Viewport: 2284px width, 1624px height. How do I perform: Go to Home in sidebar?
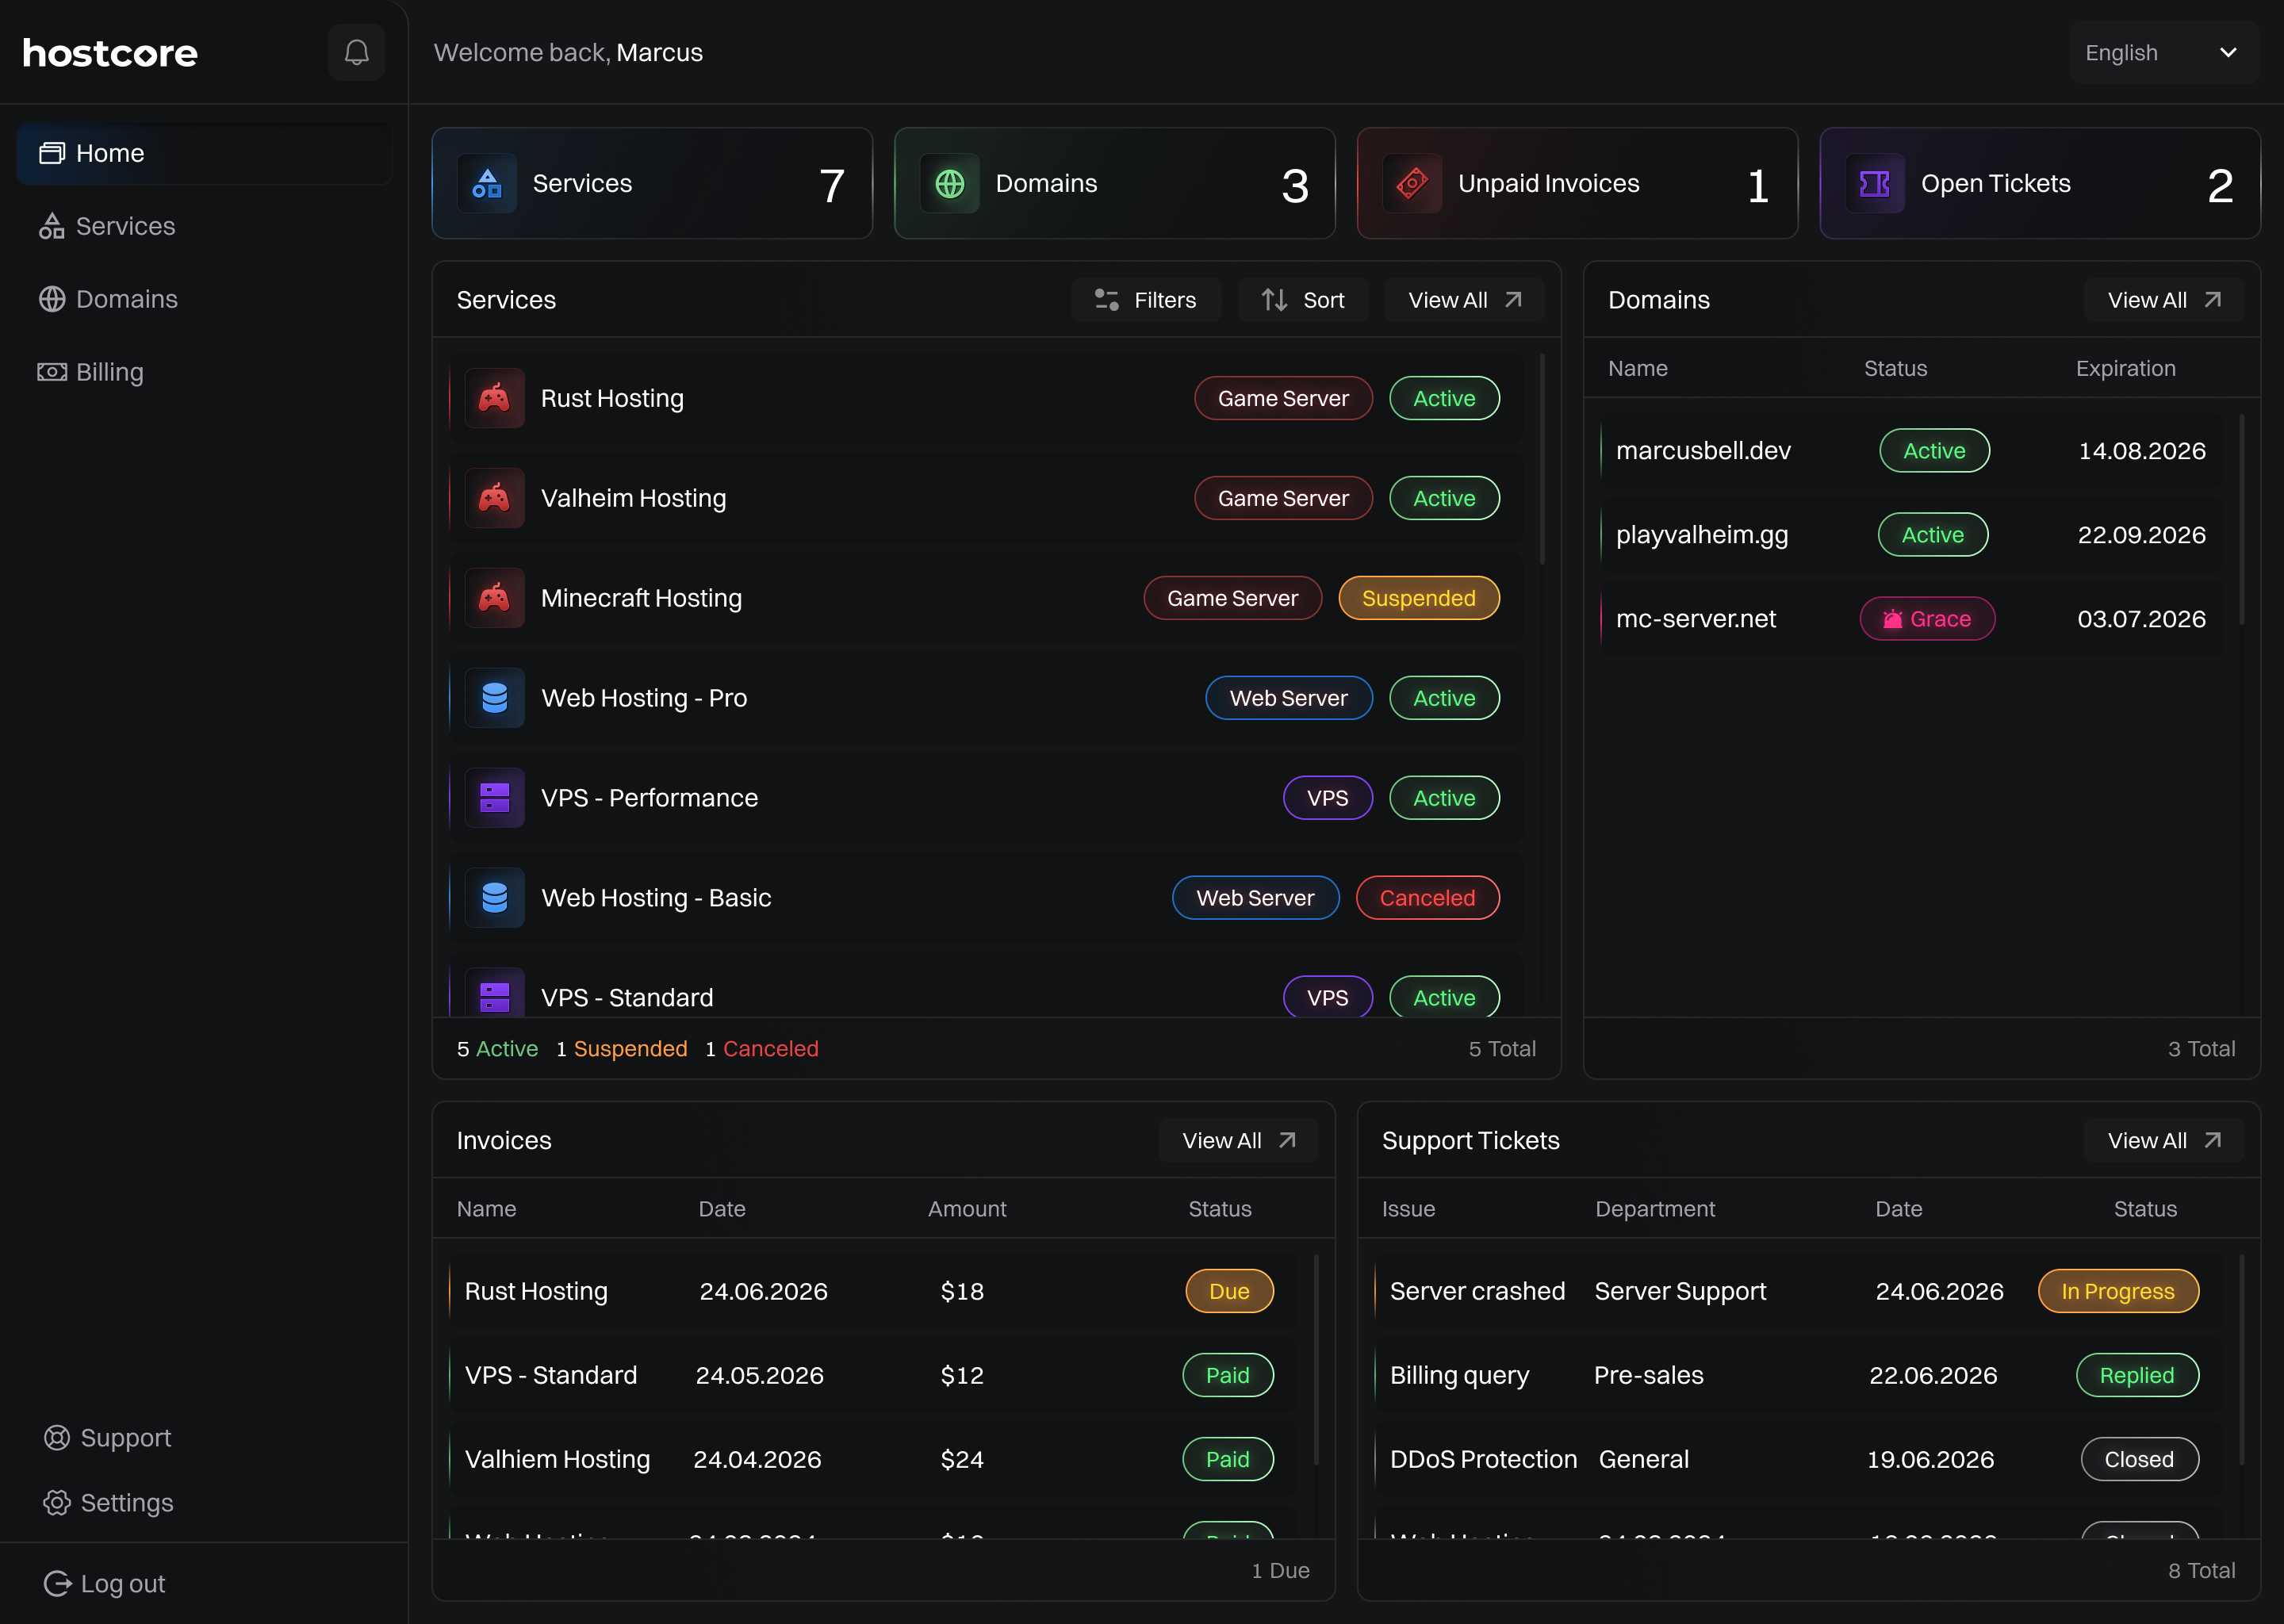pos(205,153)
